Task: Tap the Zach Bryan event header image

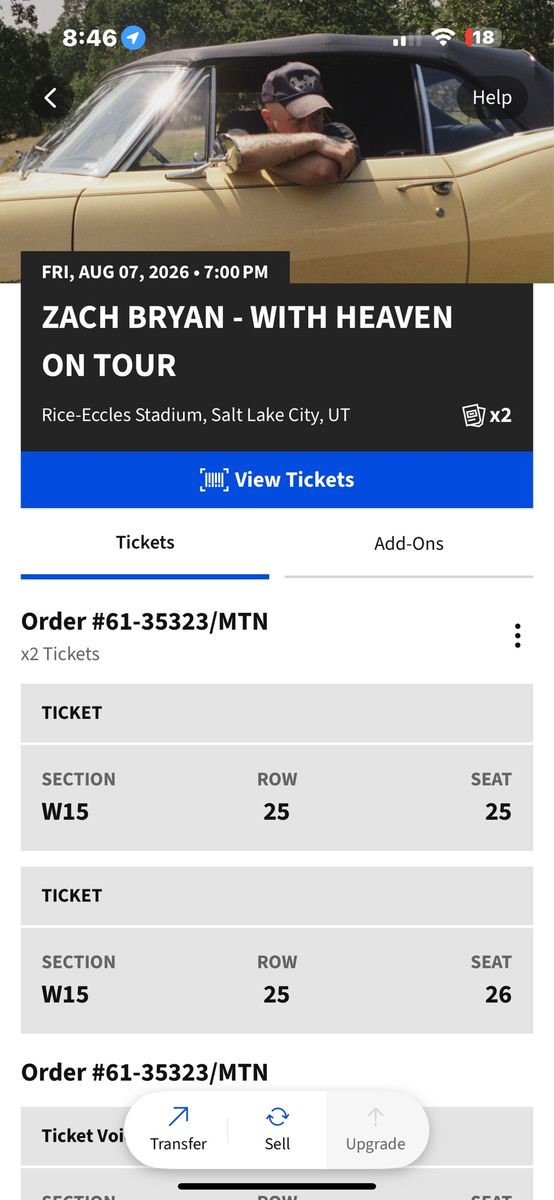Action: (277, 140)
